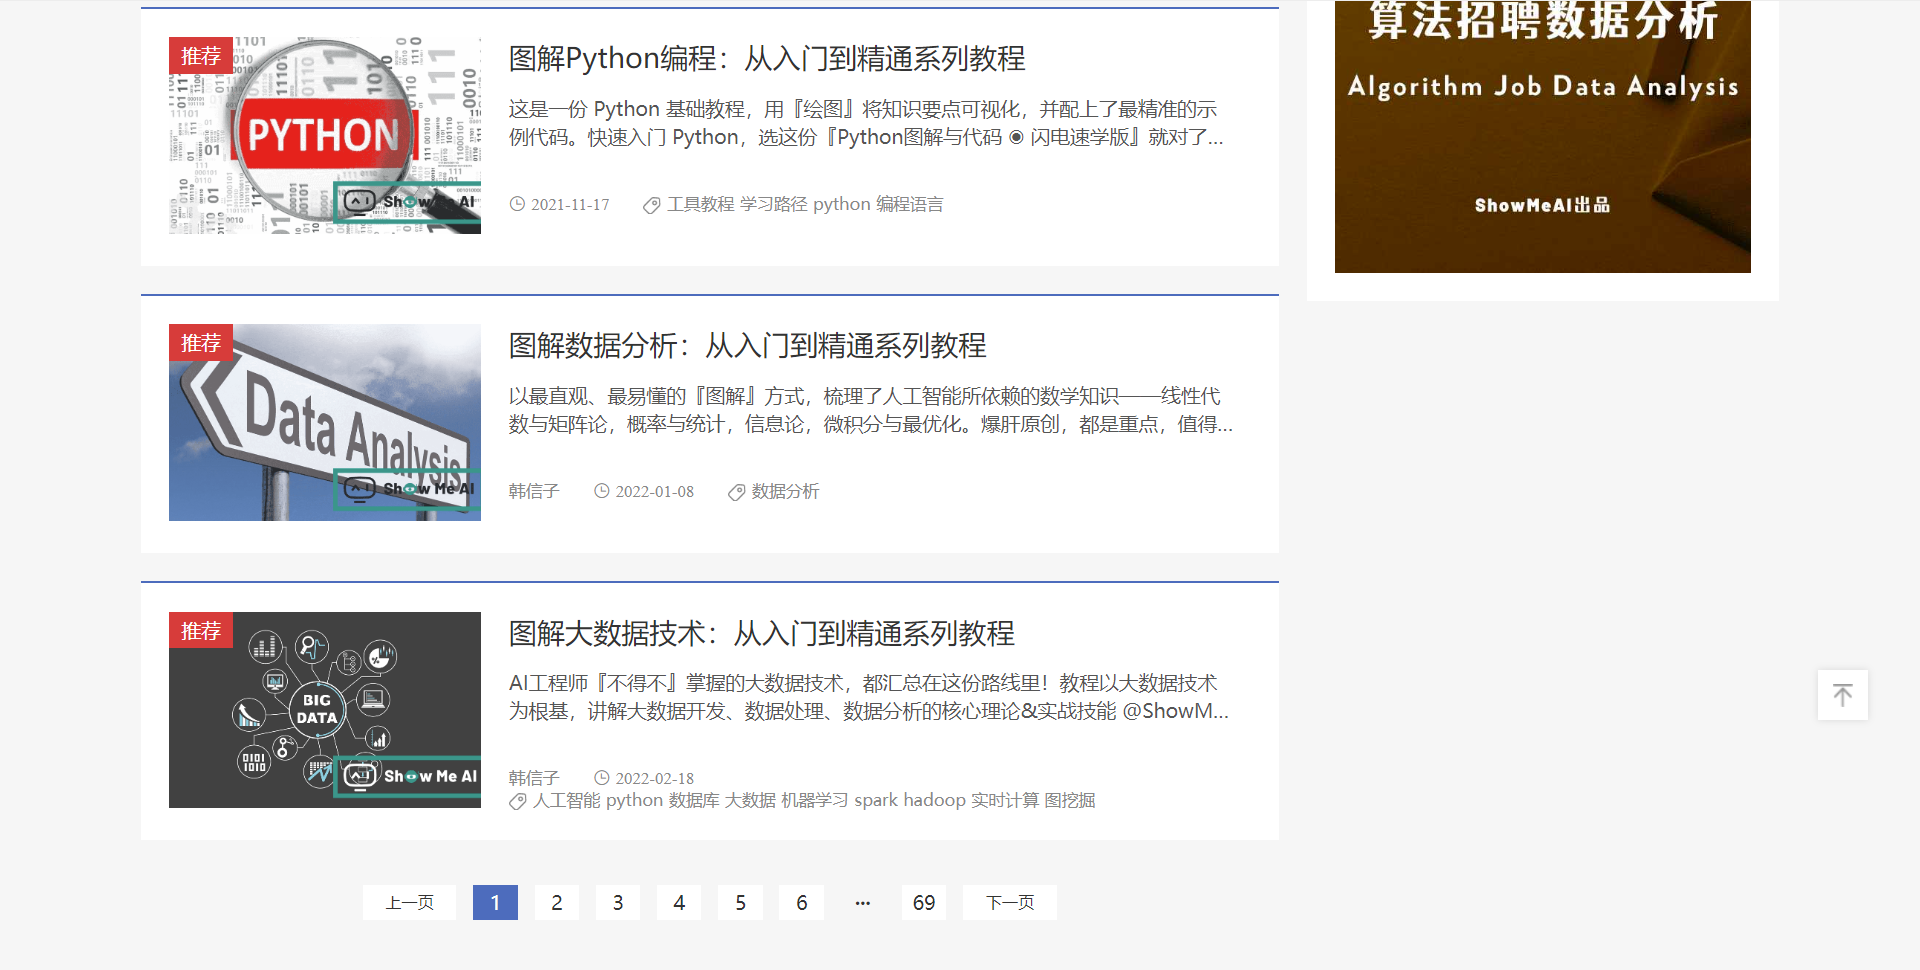This screenshot has height=970, width=1920.
Task: Click the clock icon next to 2022-01-08
Action: pyautogui.click(x=602, y=491)
